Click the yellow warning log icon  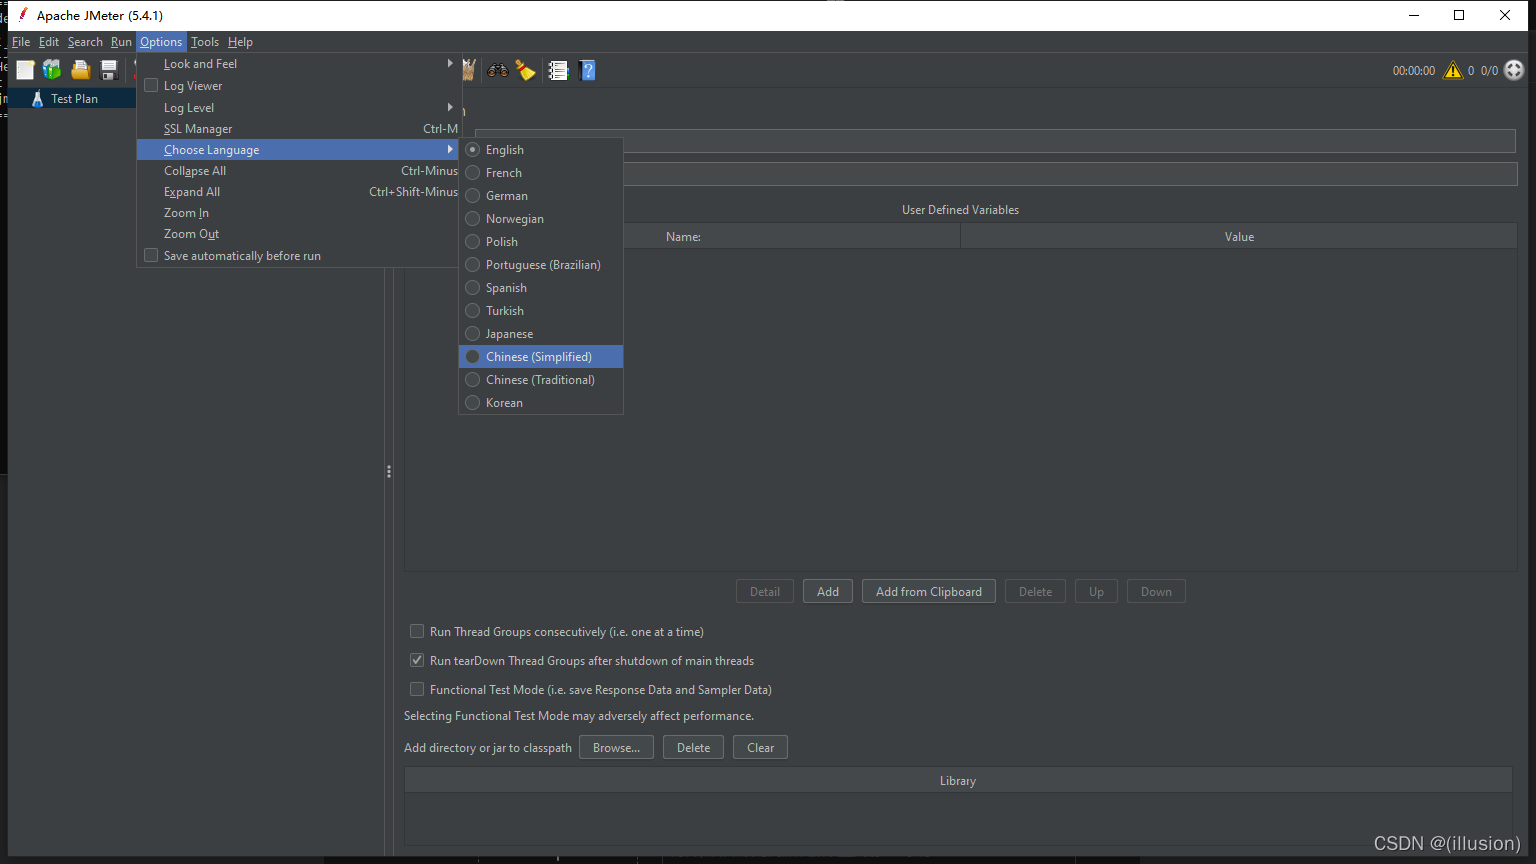[1452, 70]
